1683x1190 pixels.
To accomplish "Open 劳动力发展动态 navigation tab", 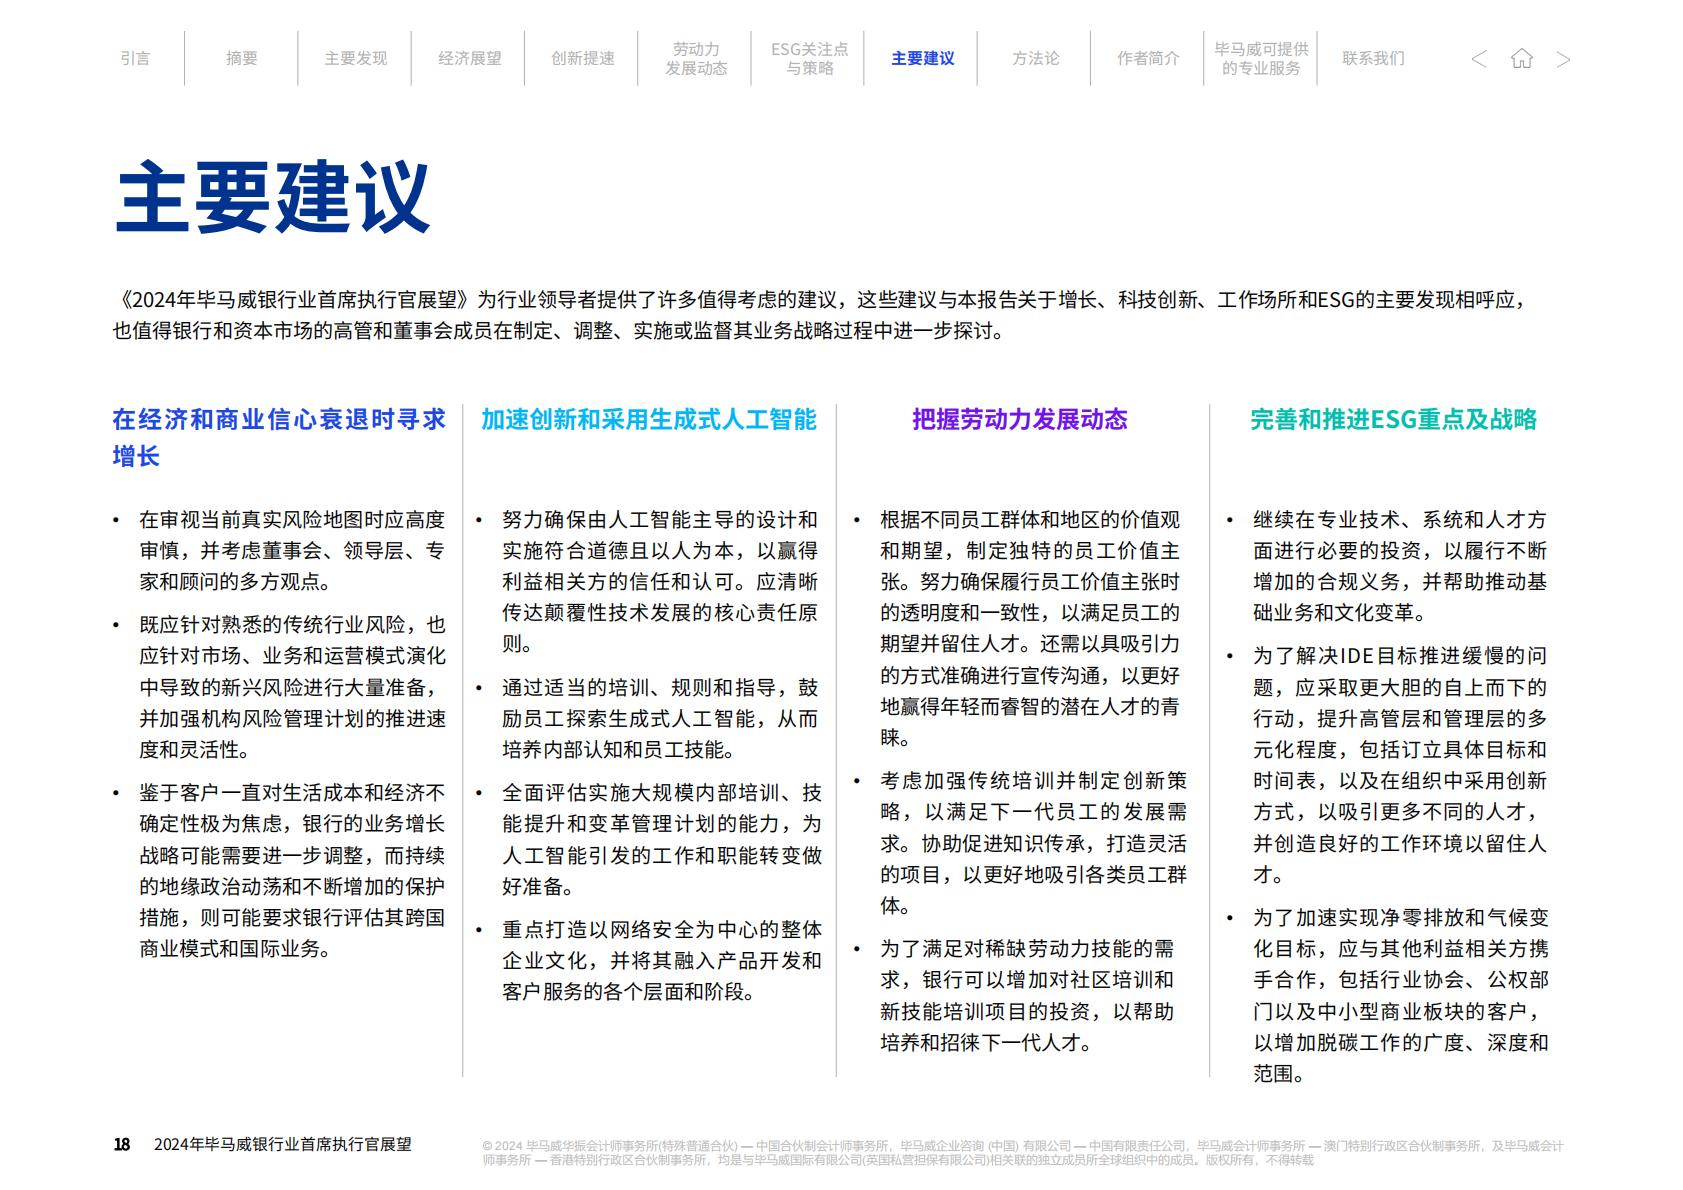I will (x=696, y=58).
